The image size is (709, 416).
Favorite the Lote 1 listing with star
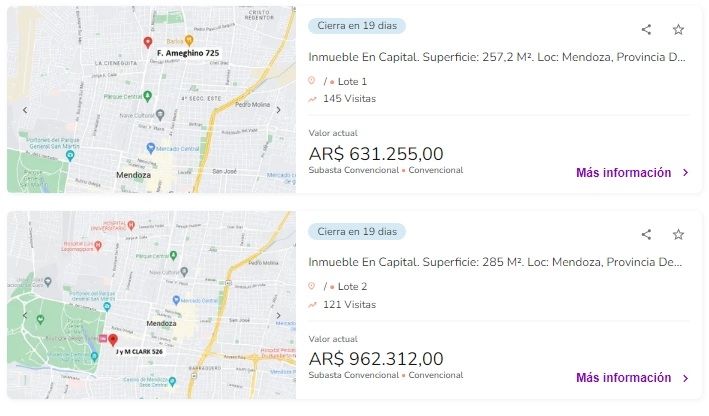tap(678, 30)
